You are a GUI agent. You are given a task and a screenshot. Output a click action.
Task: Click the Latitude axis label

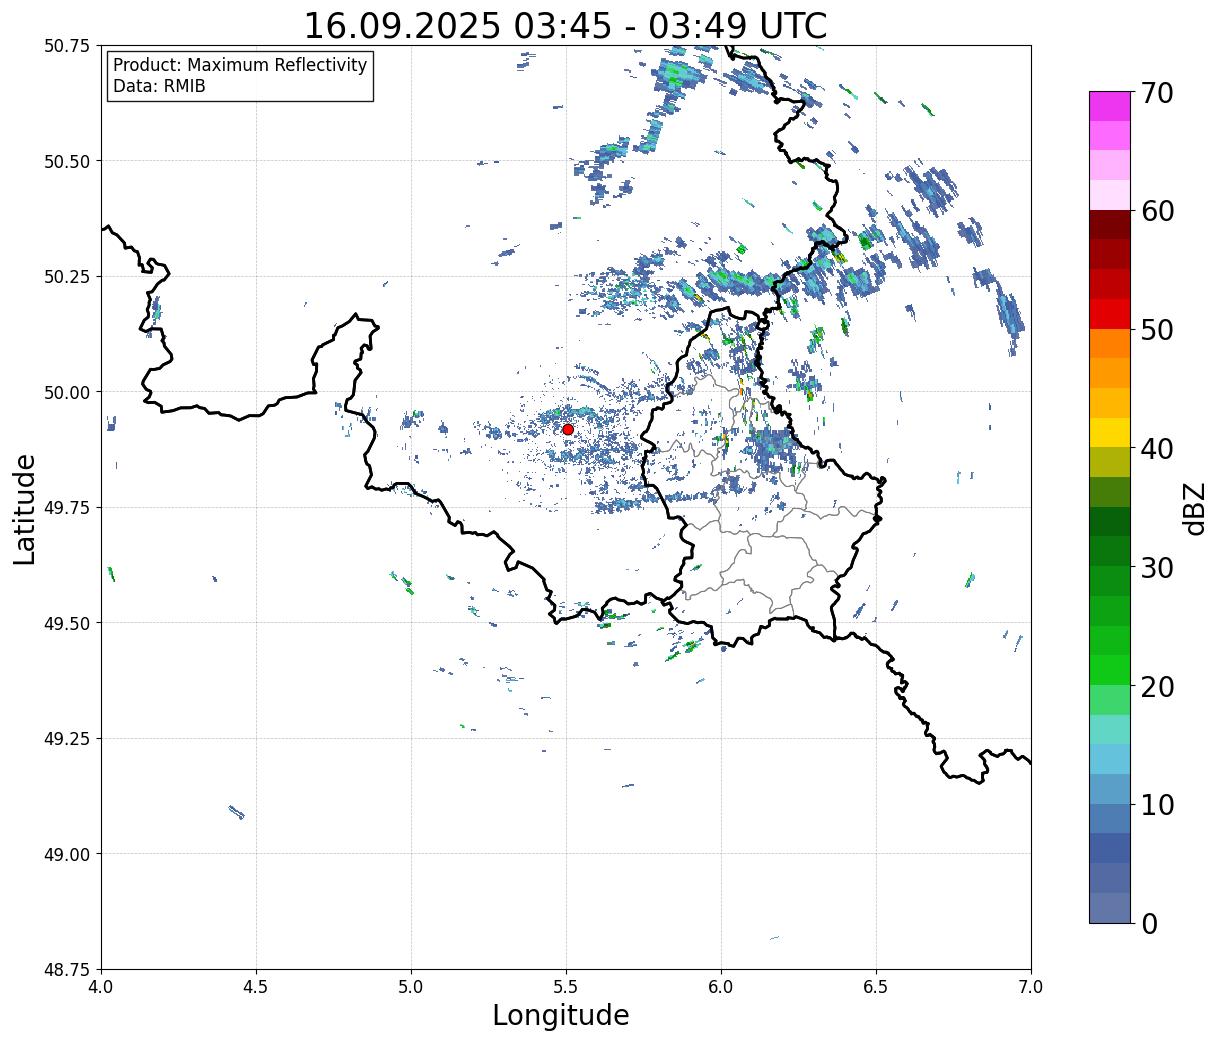pyautogui.click(x=25, y=509)
